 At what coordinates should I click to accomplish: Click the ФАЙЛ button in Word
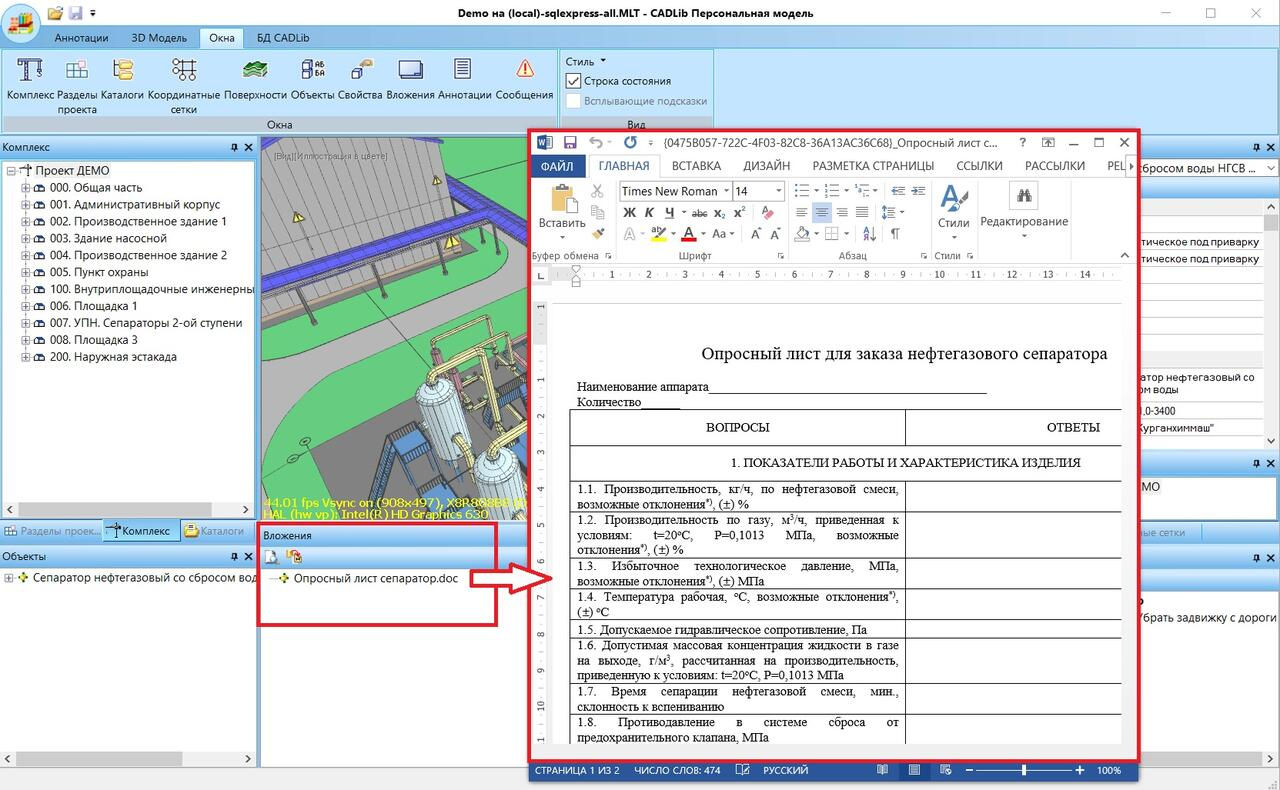(557, 166)
